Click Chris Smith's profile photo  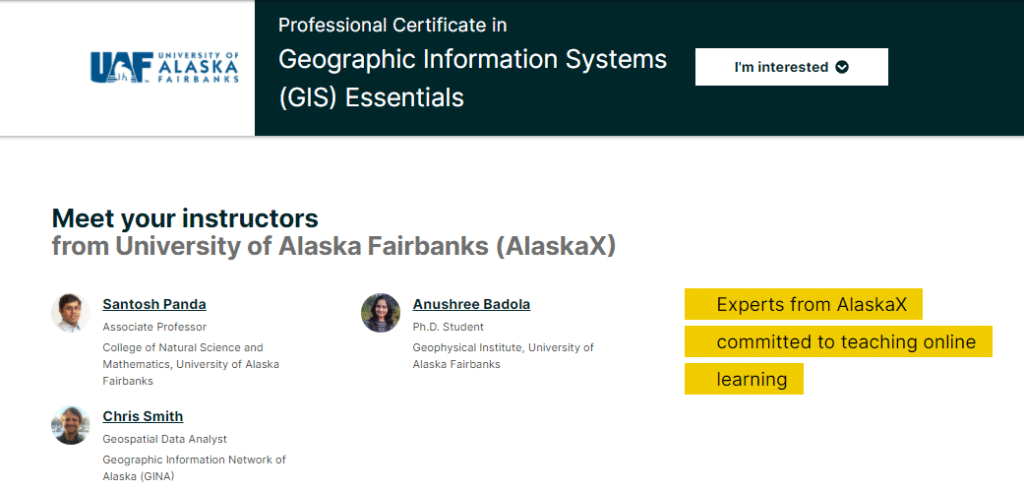(71, 425)
